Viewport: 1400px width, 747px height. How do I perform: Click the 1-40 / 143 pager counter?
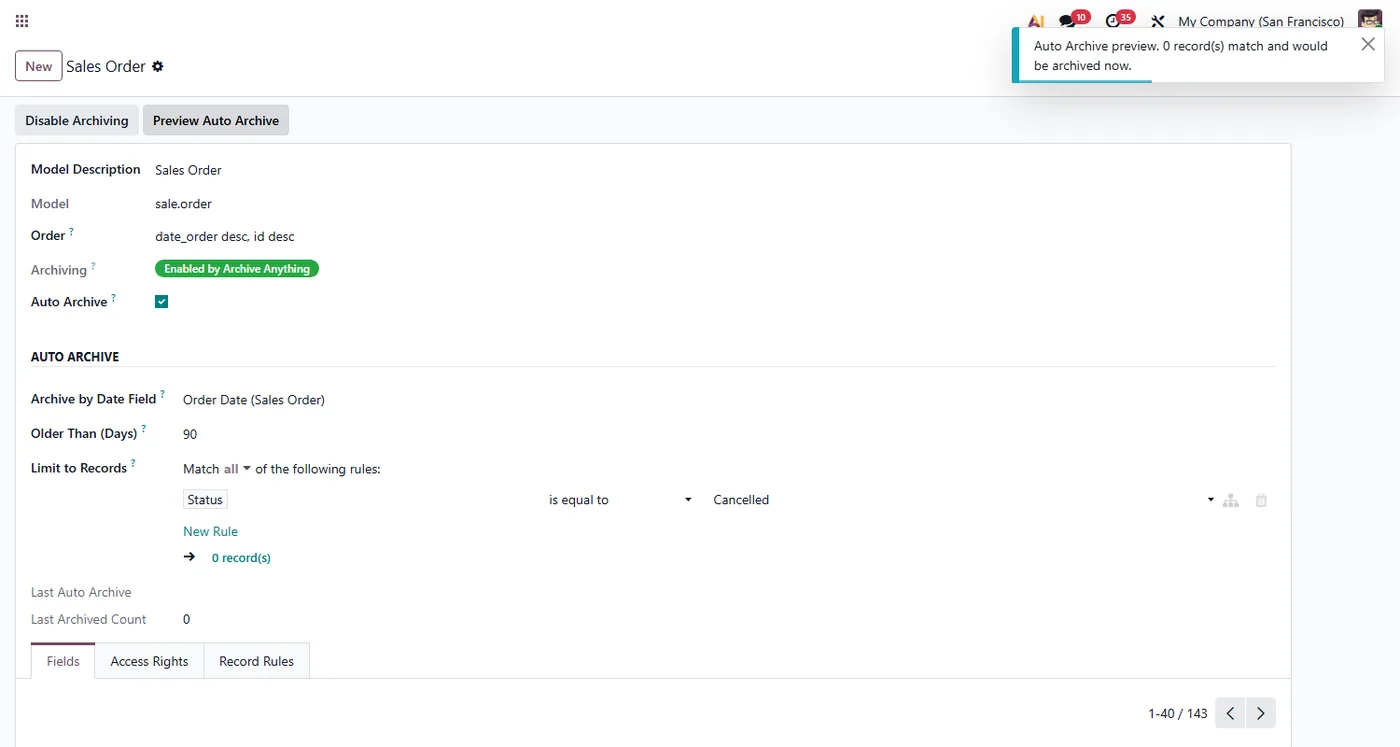(x=1178, y=714)
